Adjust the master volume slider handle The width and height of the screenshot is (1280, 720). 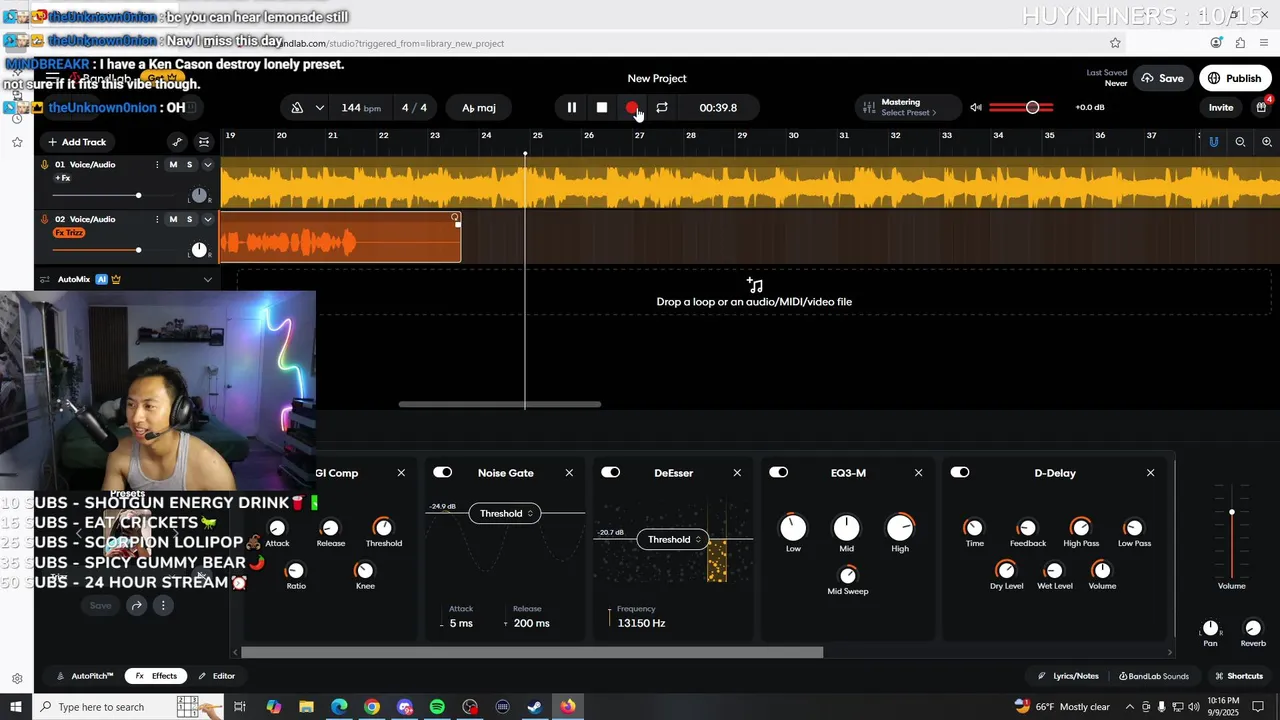(1032, 108)
